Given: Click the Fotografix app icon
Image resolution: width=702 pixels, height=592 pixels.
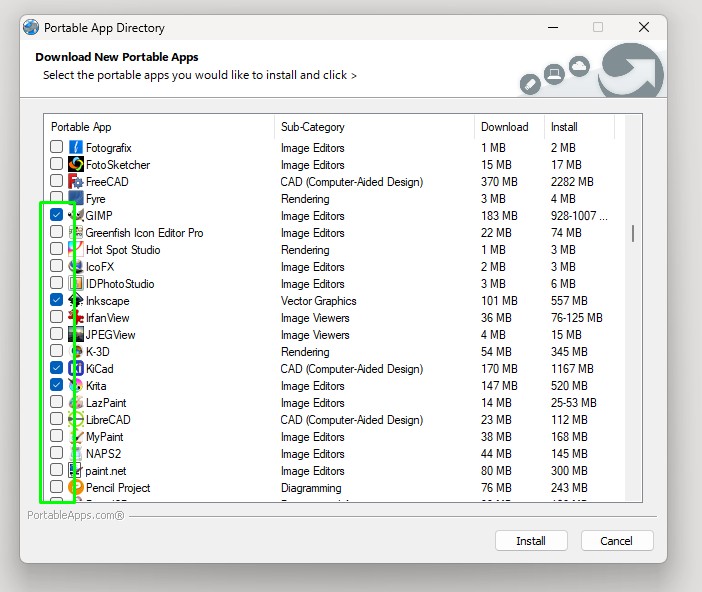Looking at the screenshot, I should [75, 148].
